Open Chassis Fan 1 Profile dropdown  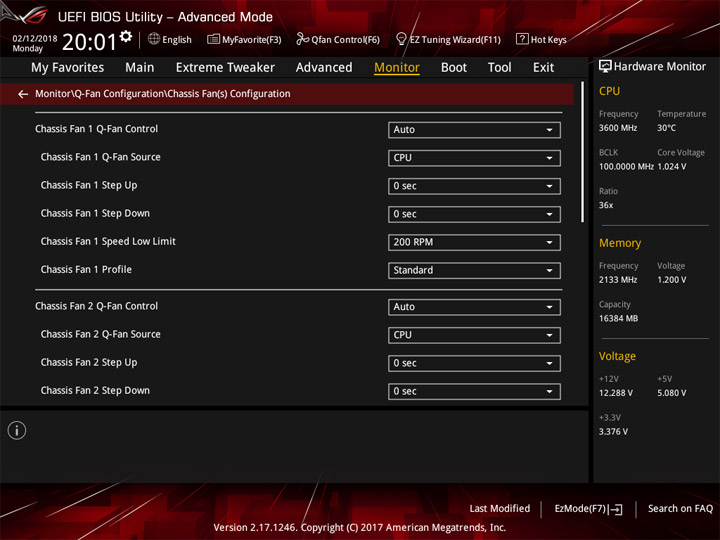(474, 270)
